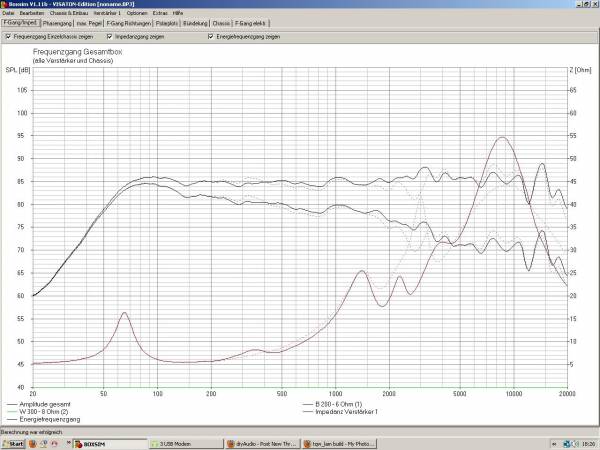Open the F-Gang Richtungen tab
Screen dimensions: 600x450
(129, 23)
